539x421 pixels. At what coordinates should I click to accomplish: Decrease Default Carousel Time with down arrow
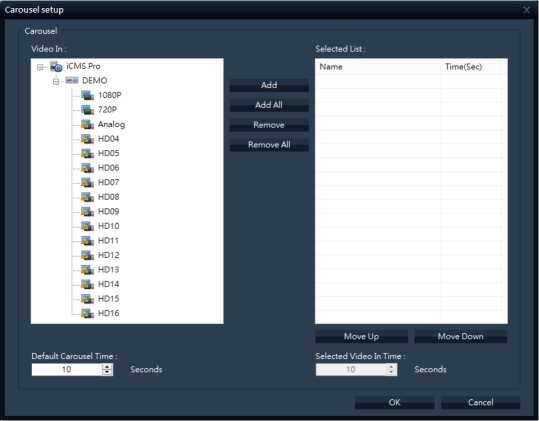pos(107,372)
